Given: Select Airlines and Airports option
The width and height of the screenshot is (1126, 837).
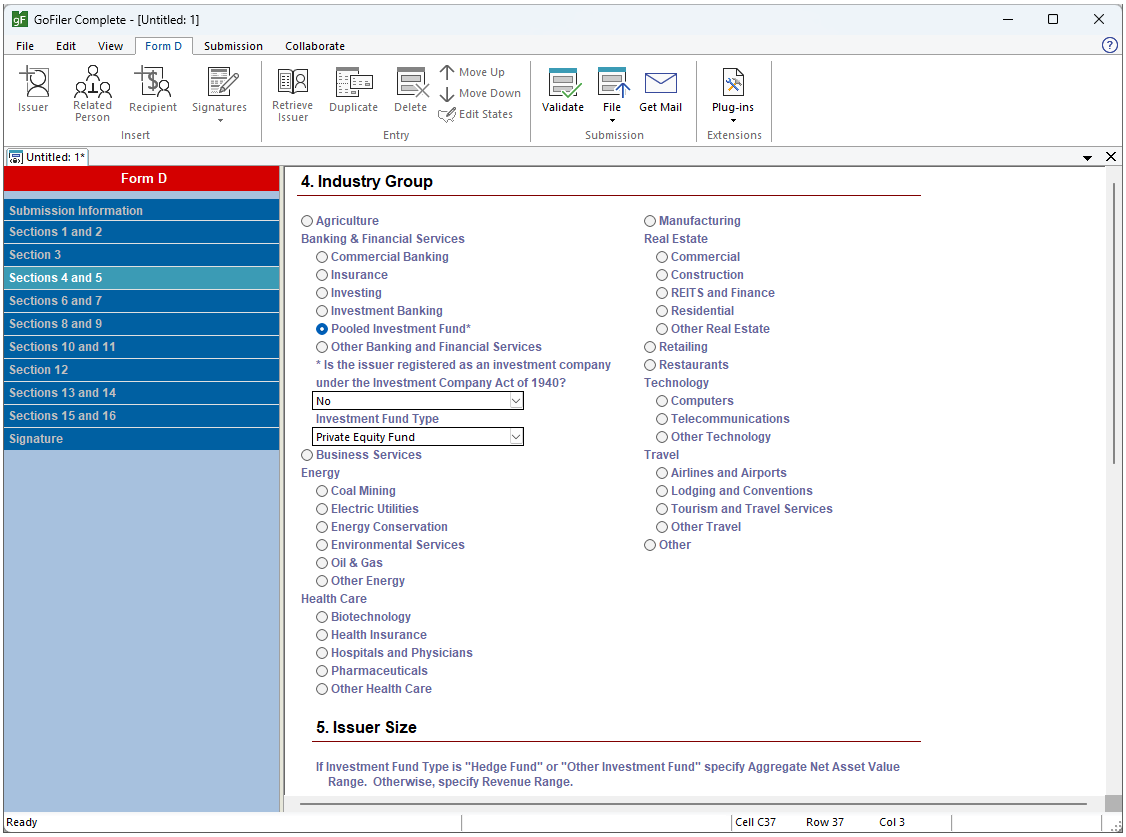Looking at the screenshot, I should [x=662, y=473].
